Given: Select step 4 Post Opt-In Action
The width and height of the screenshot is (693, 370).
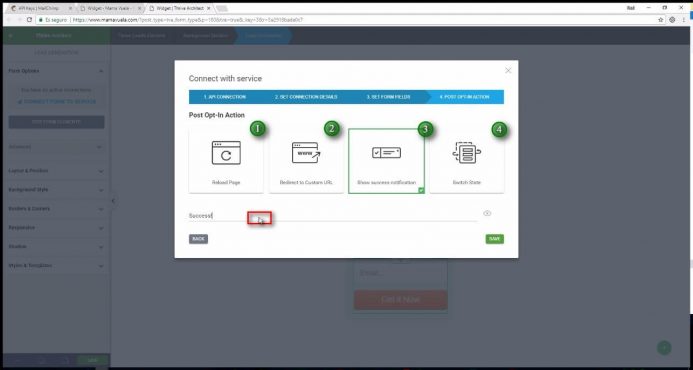Looking at the screenshot, I should (x=464, y=97).
